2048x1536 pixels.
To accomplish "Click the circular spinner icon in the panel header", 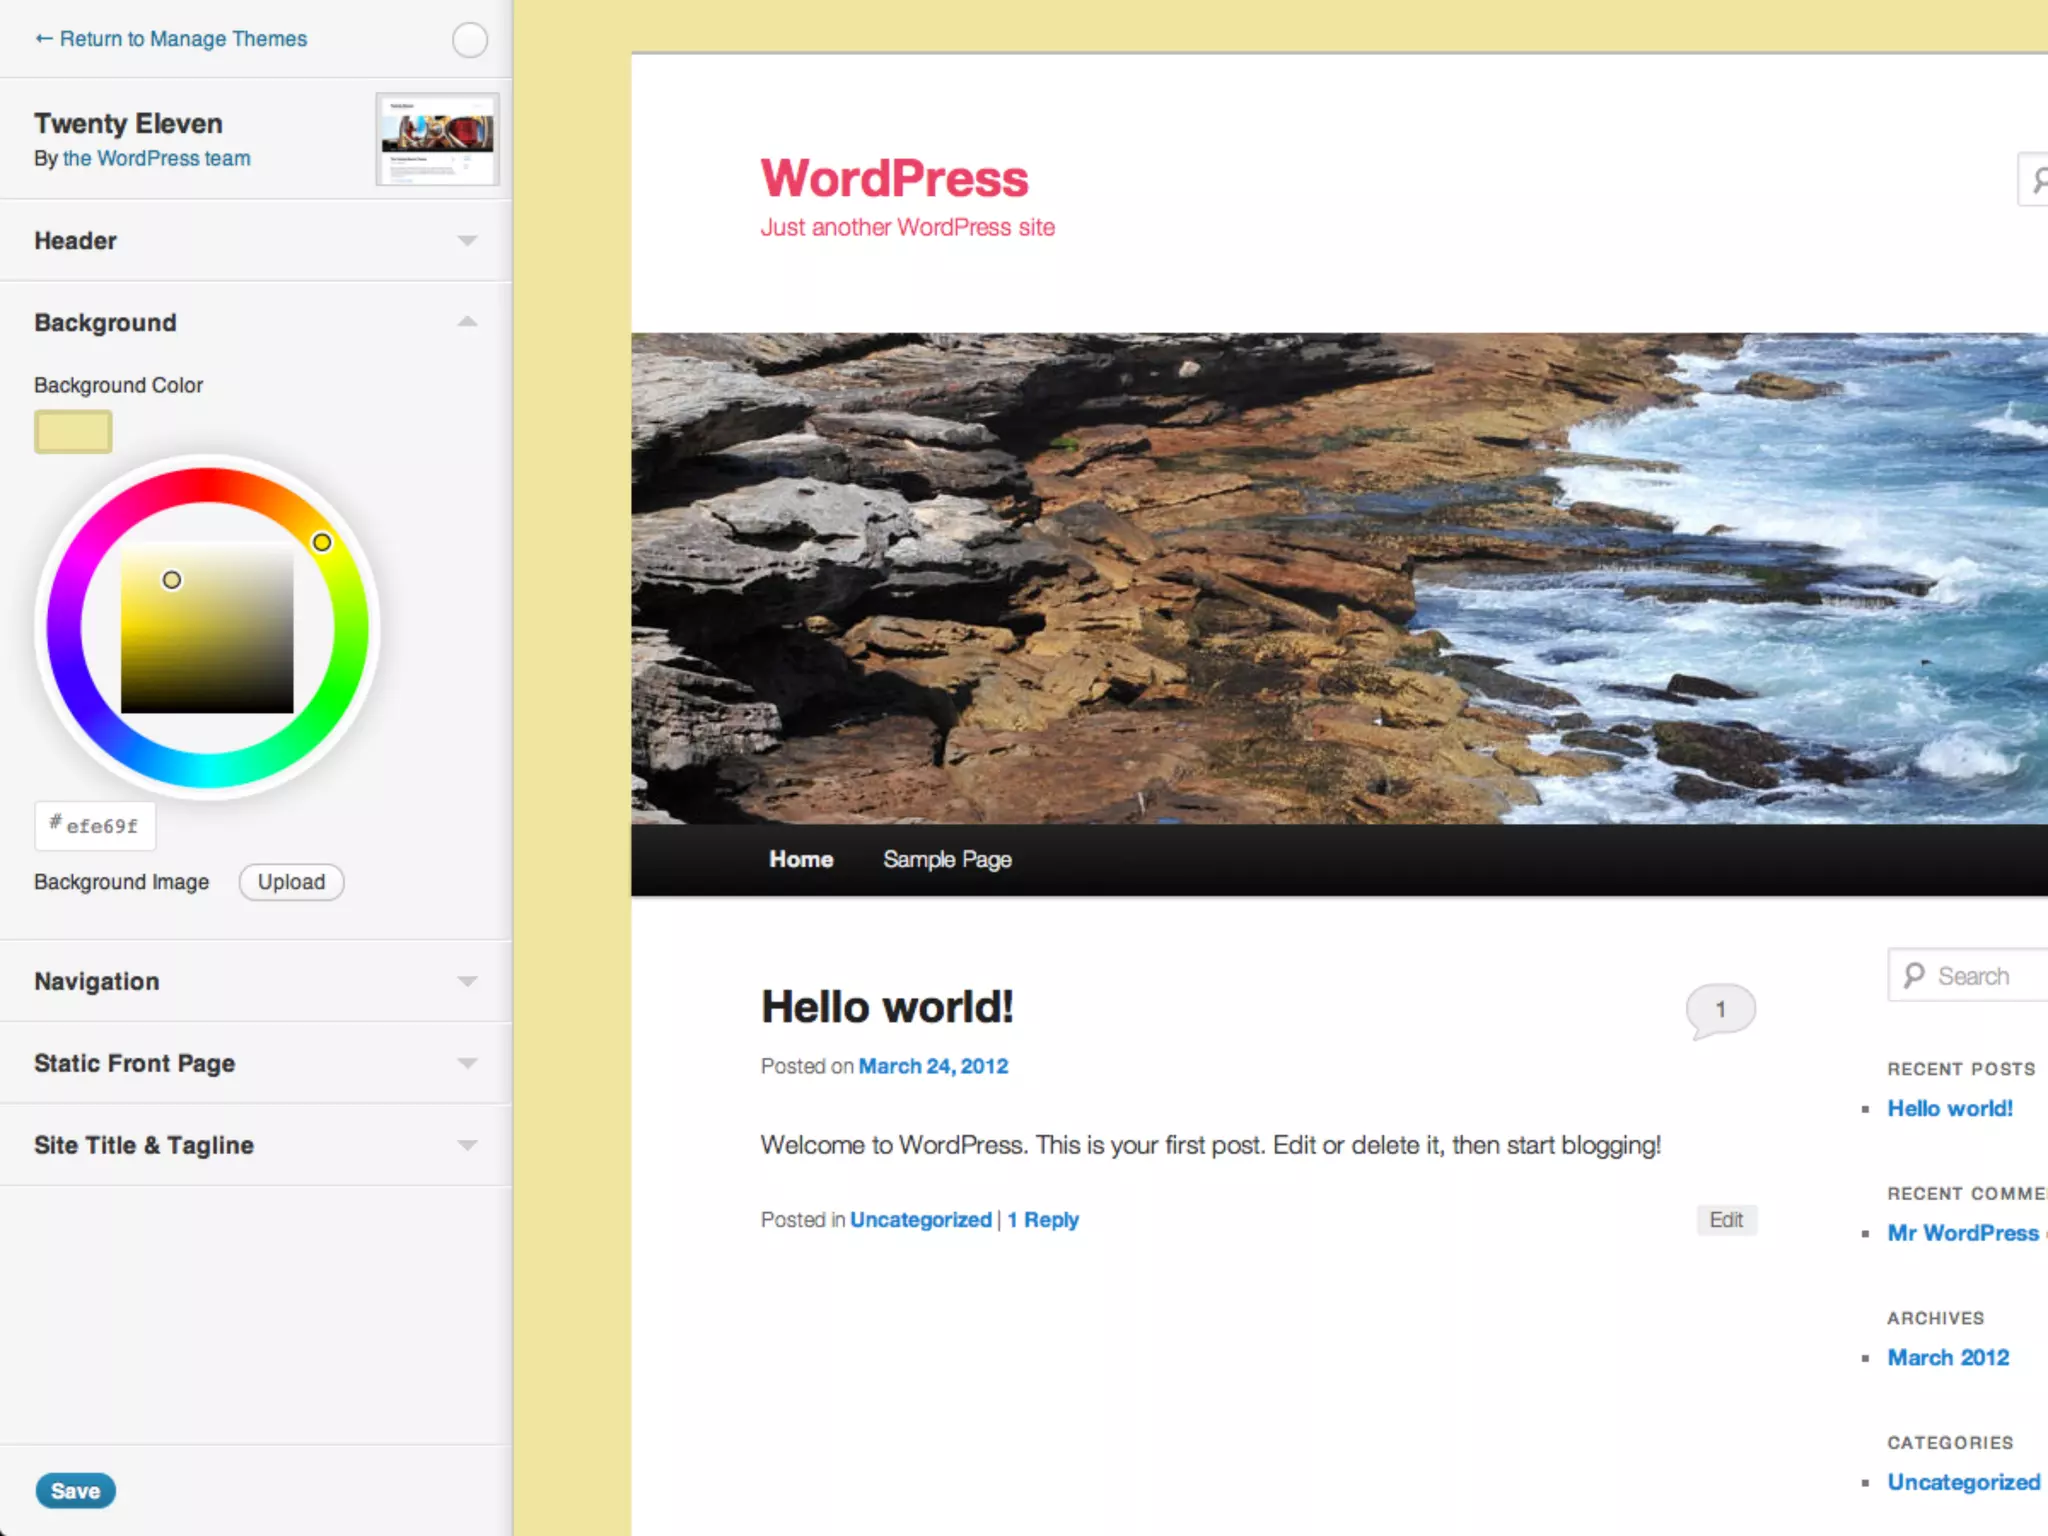I will coord(469,40).
